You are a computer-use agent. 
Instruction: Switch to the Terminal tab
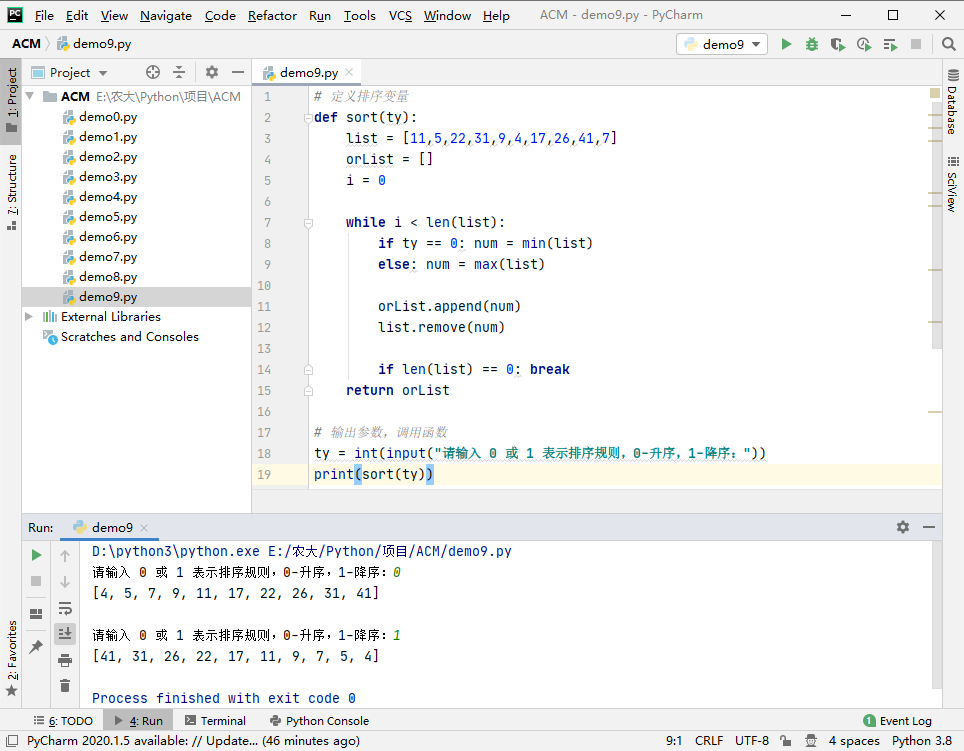pyautogui.click(x=213, y=720)
